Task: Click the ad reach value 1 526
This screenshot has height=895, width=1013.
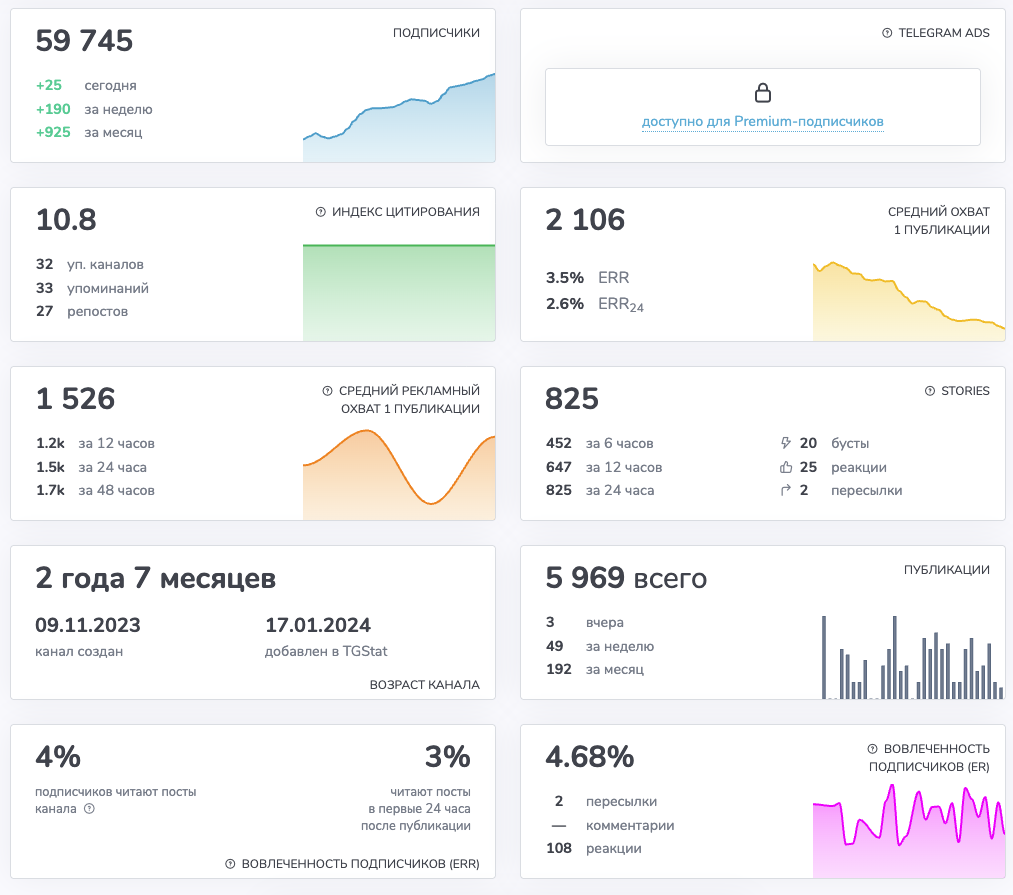Action: click(x=76, y=399)
